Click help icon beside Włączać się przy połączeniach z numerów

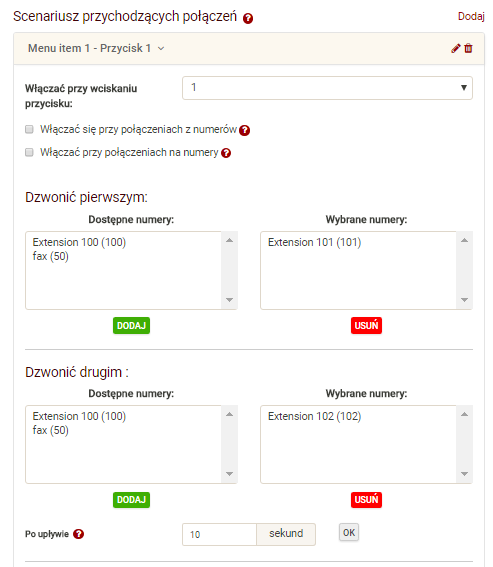245,130
